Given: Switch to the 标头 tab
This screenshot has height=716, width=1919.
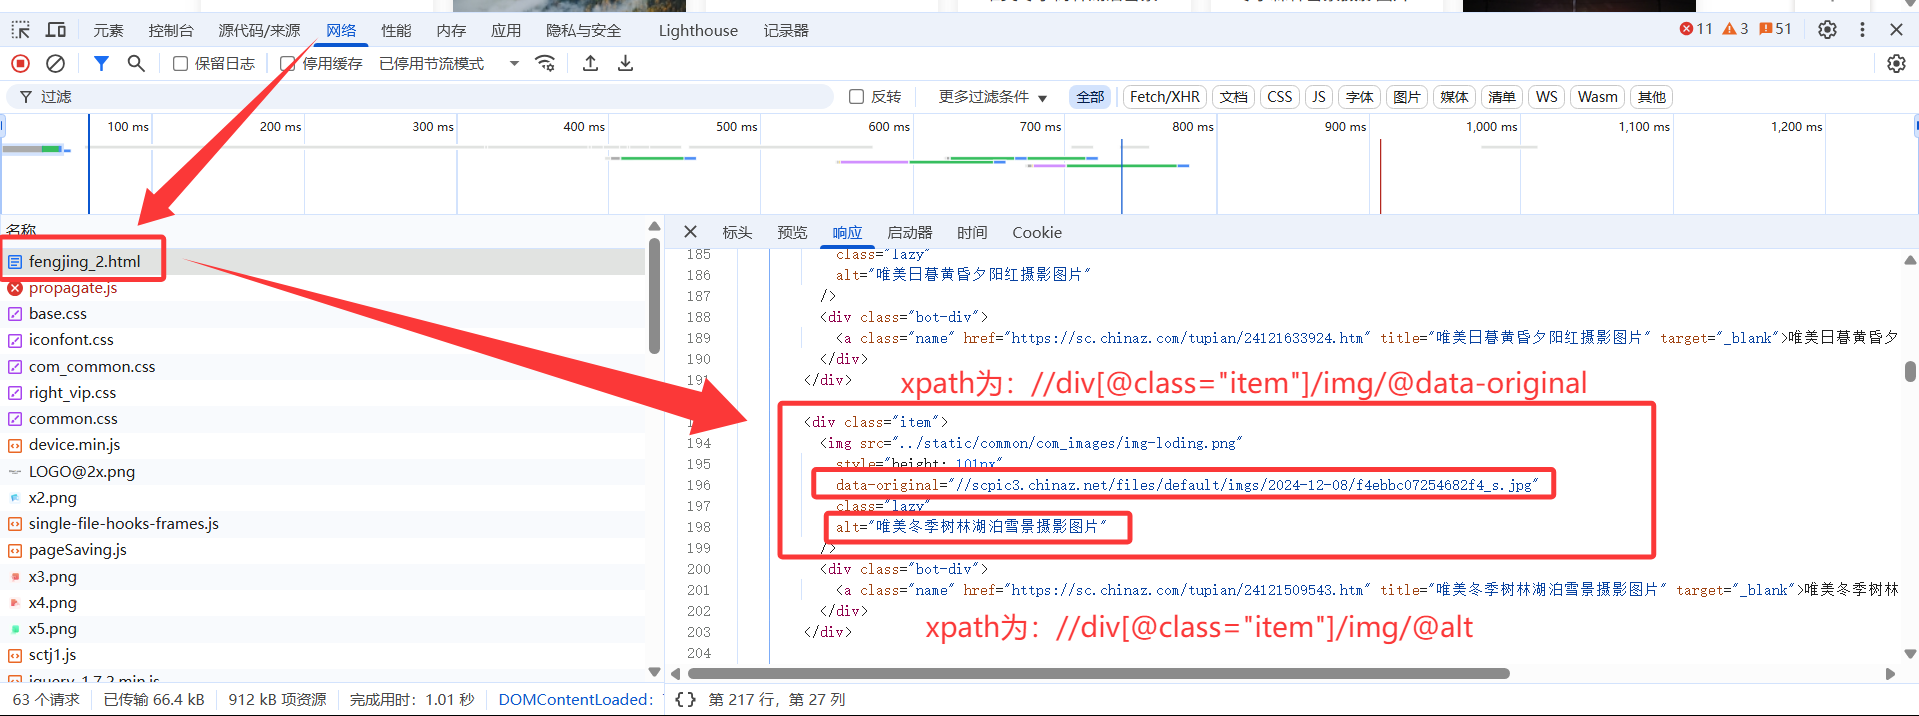Looking at the screenshot, I should (x=737, y=233).
